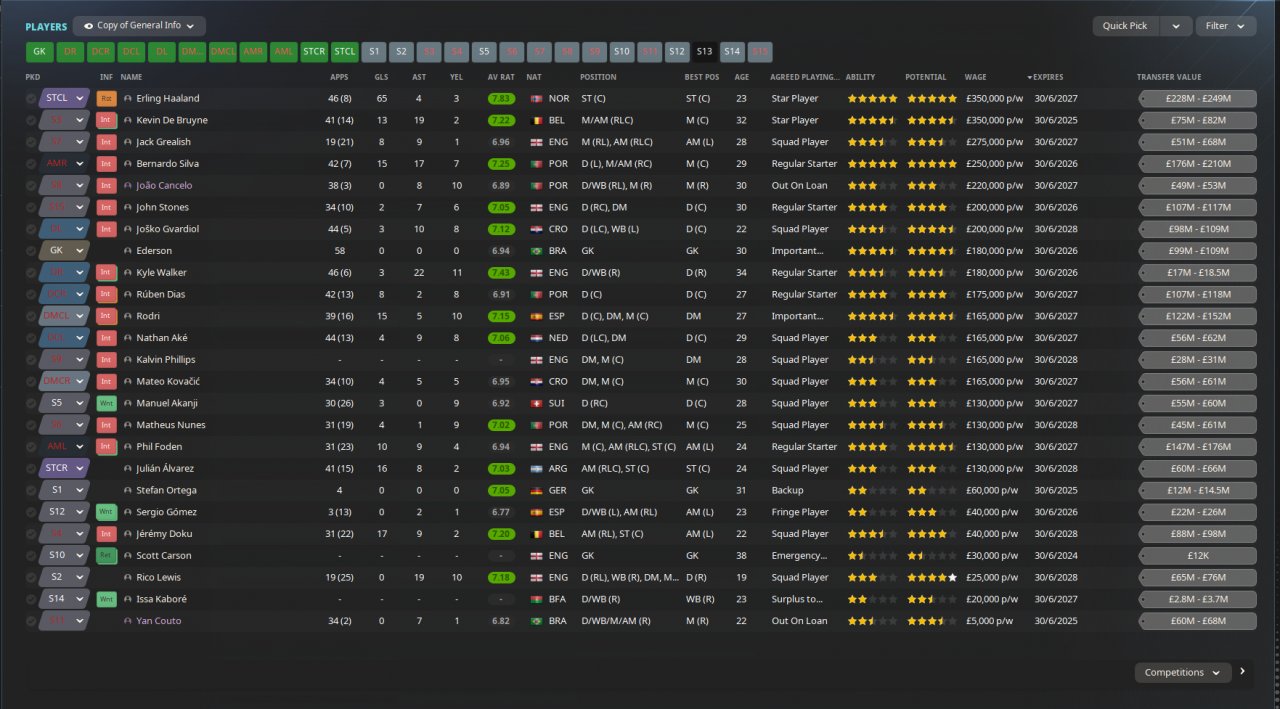Sort by the AV RAT column header
Viewport: 1280px width, 709px height.
[500, 77]
